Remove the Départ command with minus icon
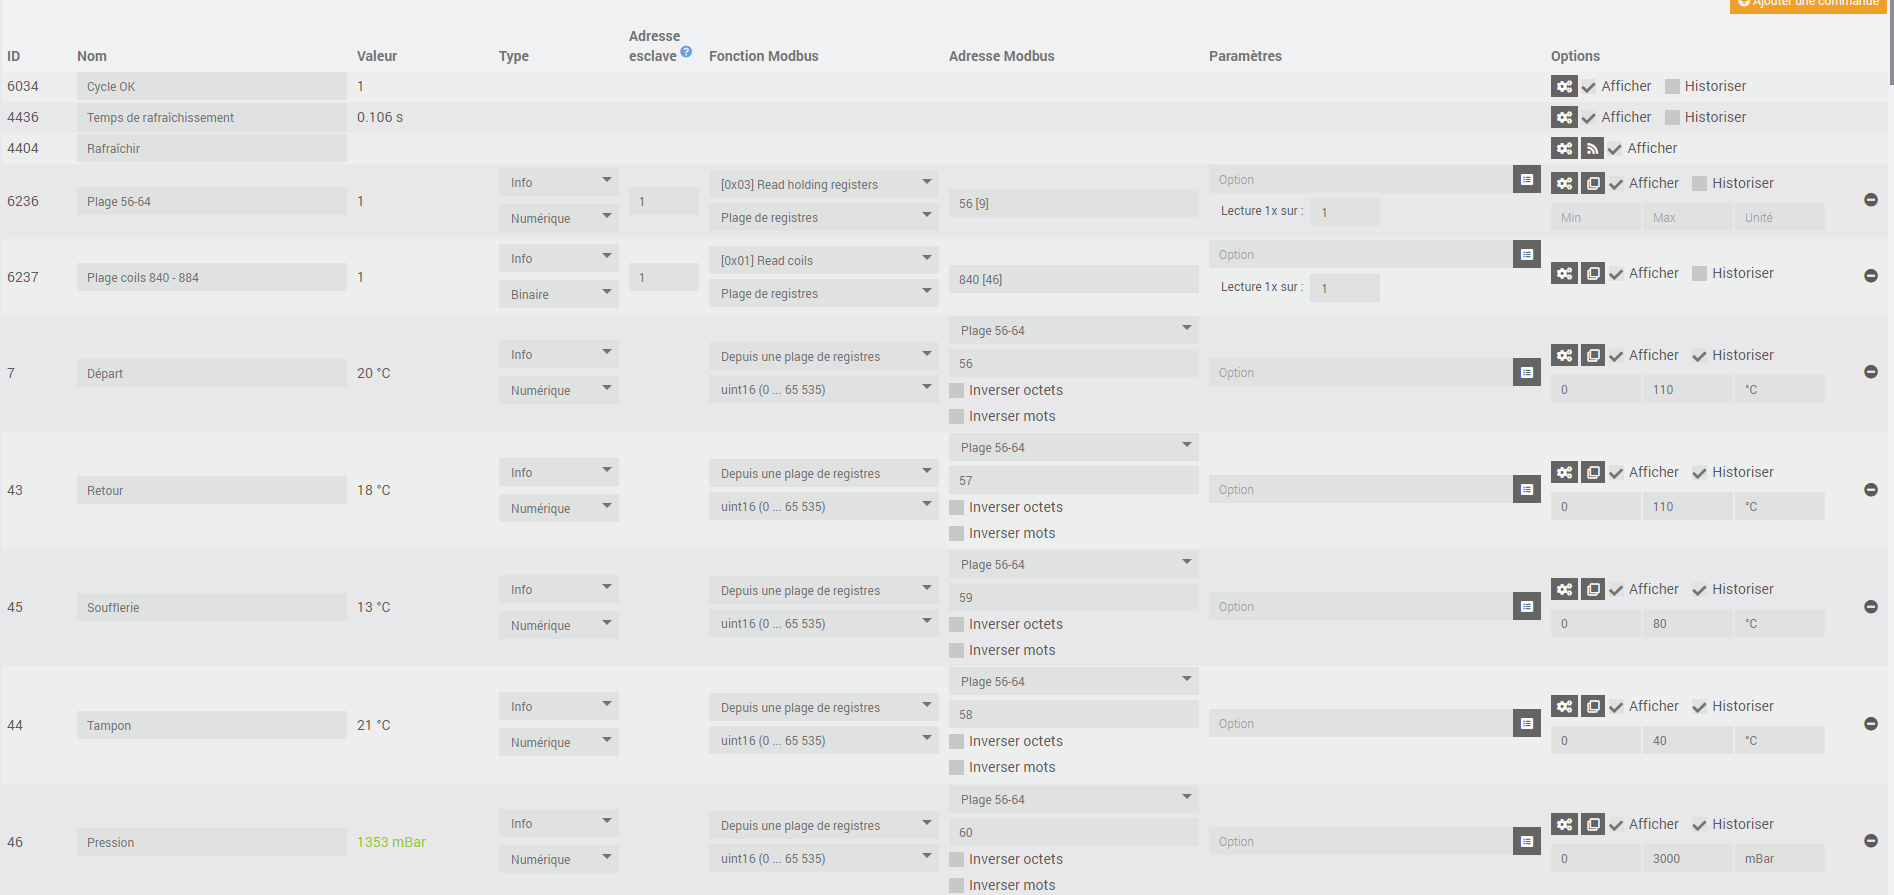 coord(1871,372)
